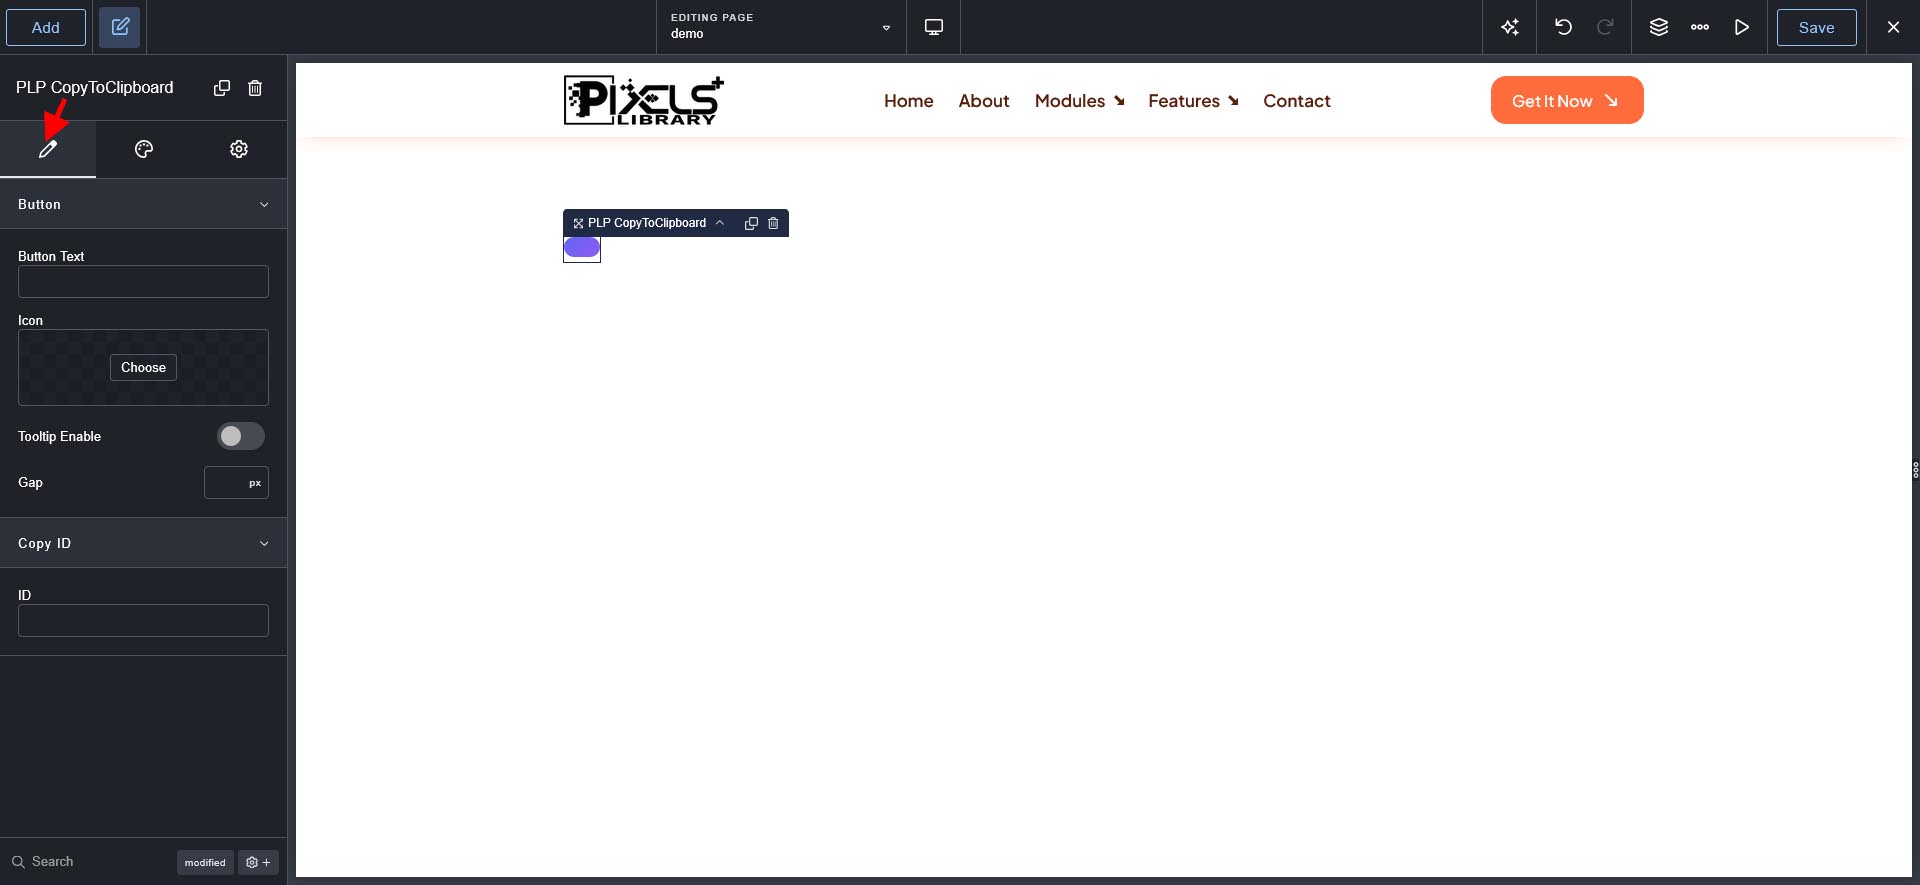Delete element via canvas toolbar trash icon
Screen dimensions: 1920x885
click(x=773, y=223)
